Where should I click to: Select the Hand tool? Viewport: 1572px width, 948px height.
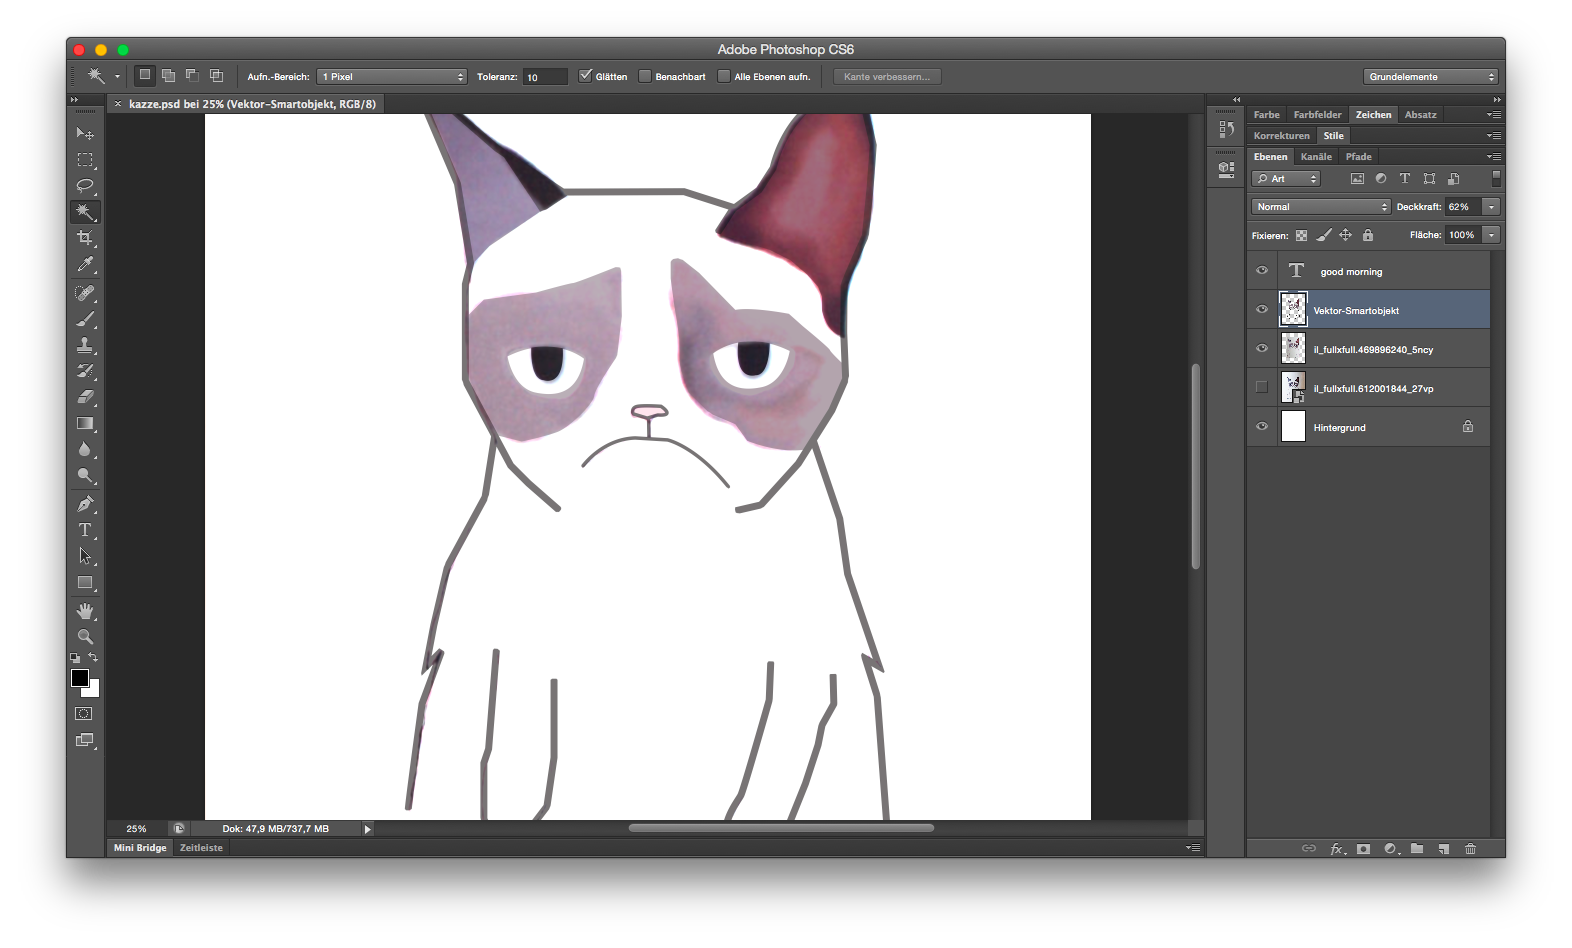tap(85, 611)
